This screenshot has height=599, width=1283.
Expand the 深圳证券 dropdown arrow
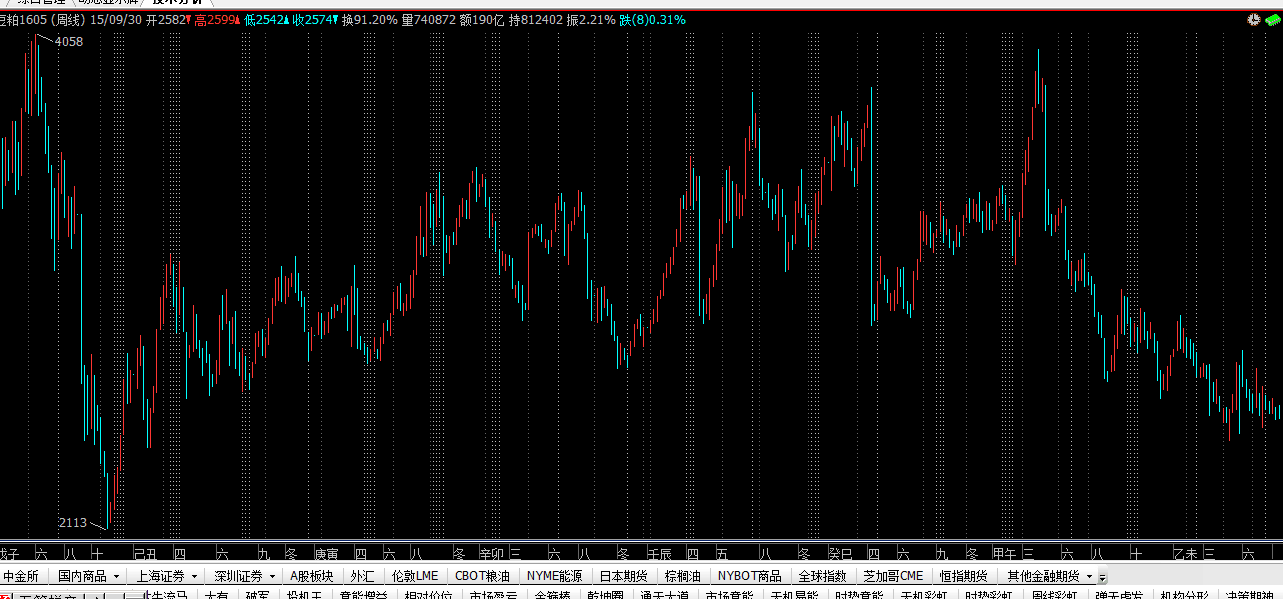tap(272, 577)
